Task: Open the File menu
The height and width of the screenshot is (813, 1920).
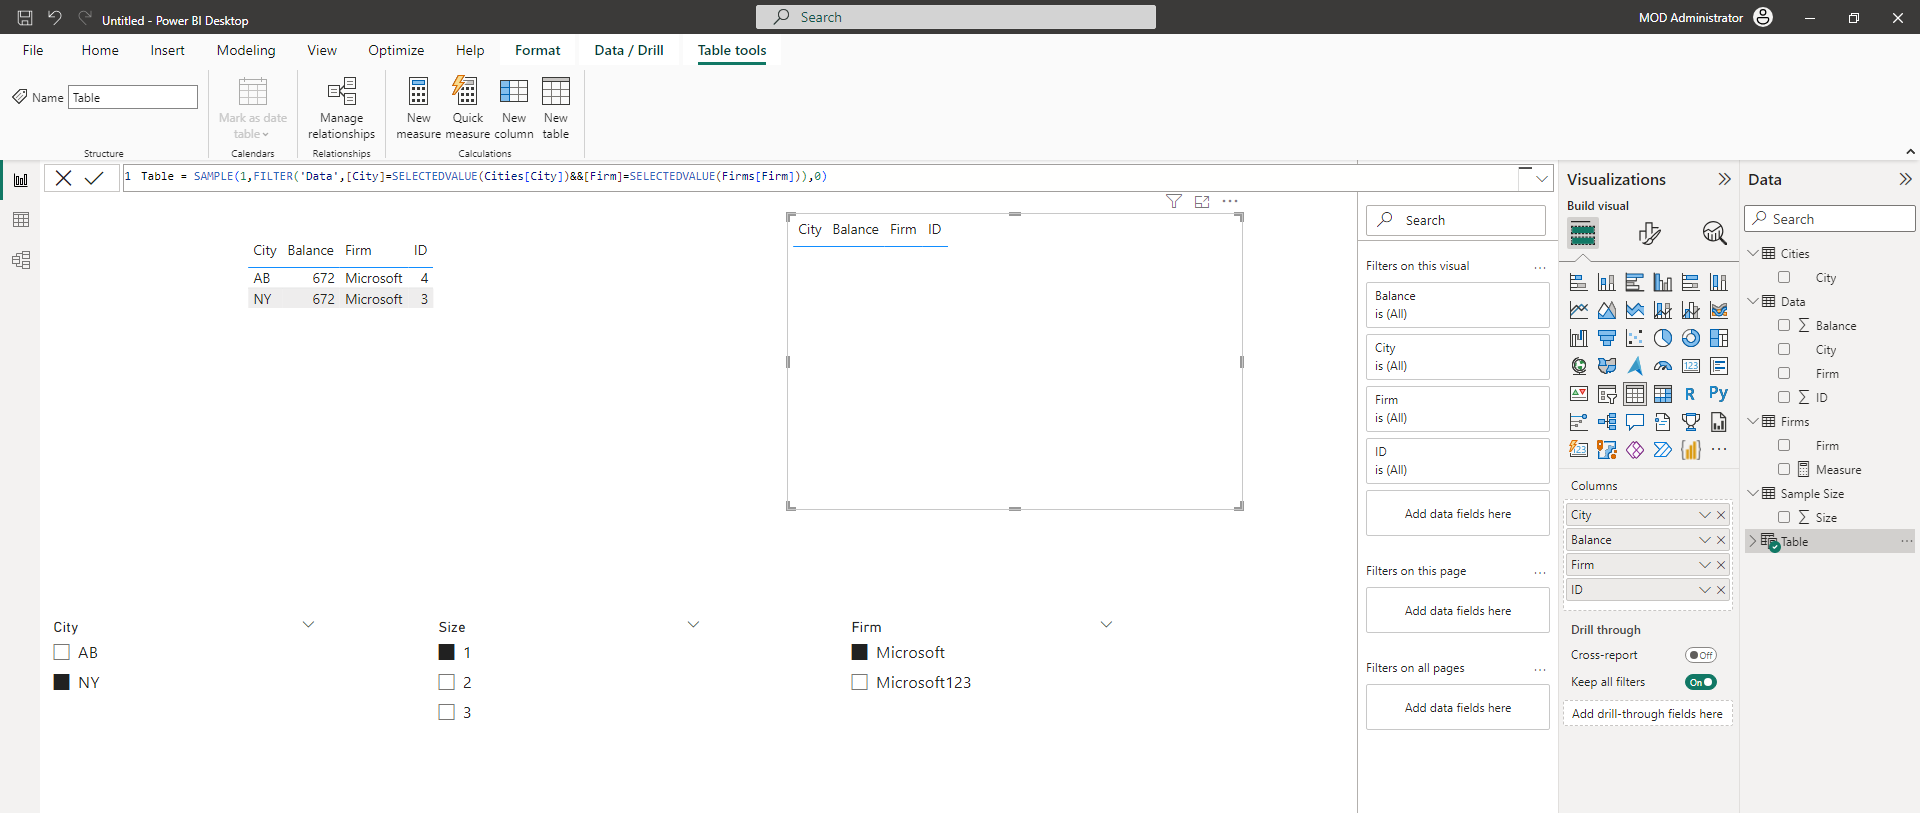Action: tap(33, 50)
